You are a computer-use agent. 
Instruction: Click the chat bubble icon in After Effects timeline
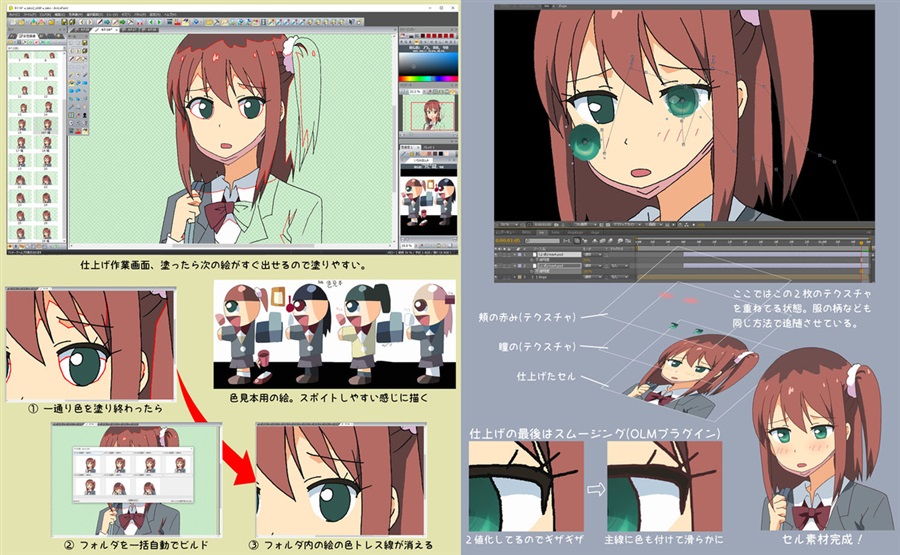pos(620,240)
